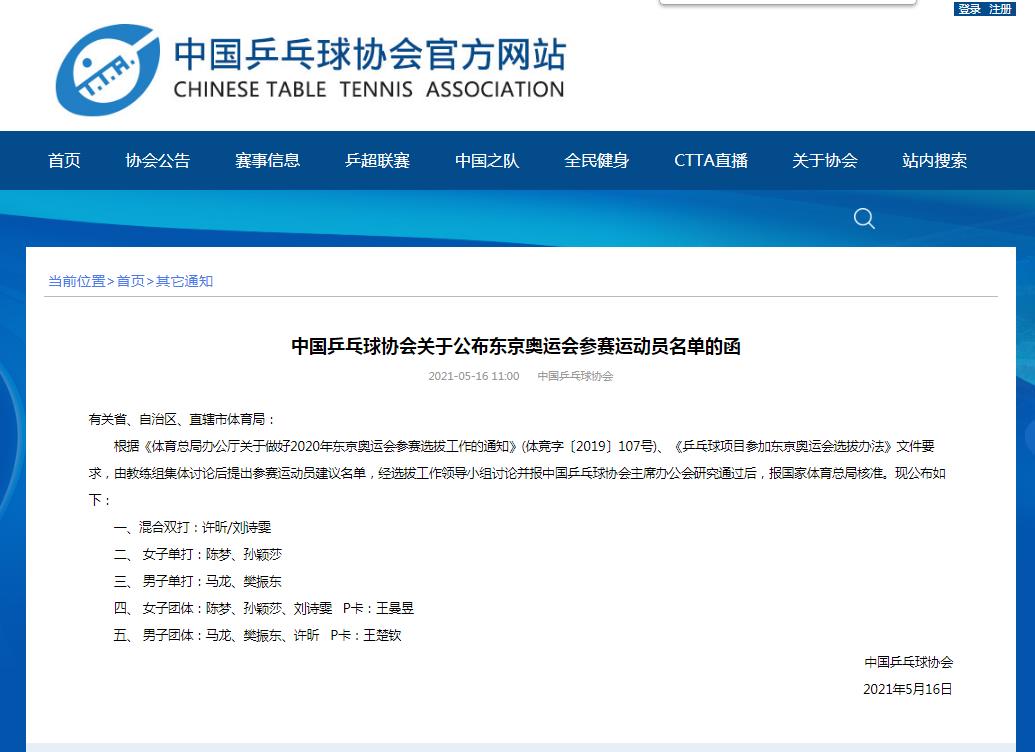This screenshot has height=752, width=1035.
Task: Click the CTTA table tennis logo
Action: coord(108,70)
